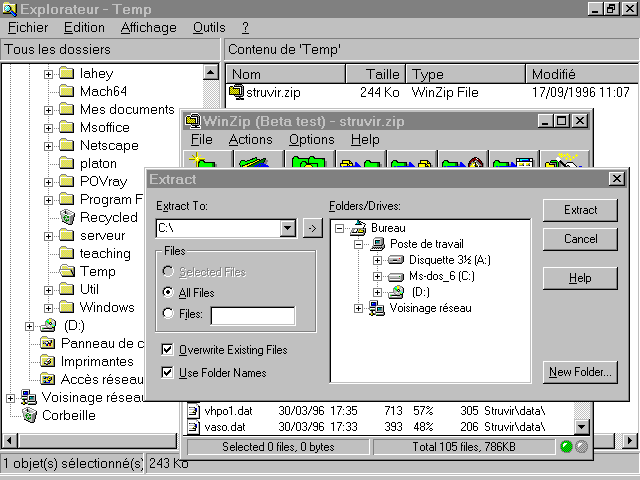This screenshot has height=480, width=640.
Task: Click the green status light in WinZip
Action: 566,447
